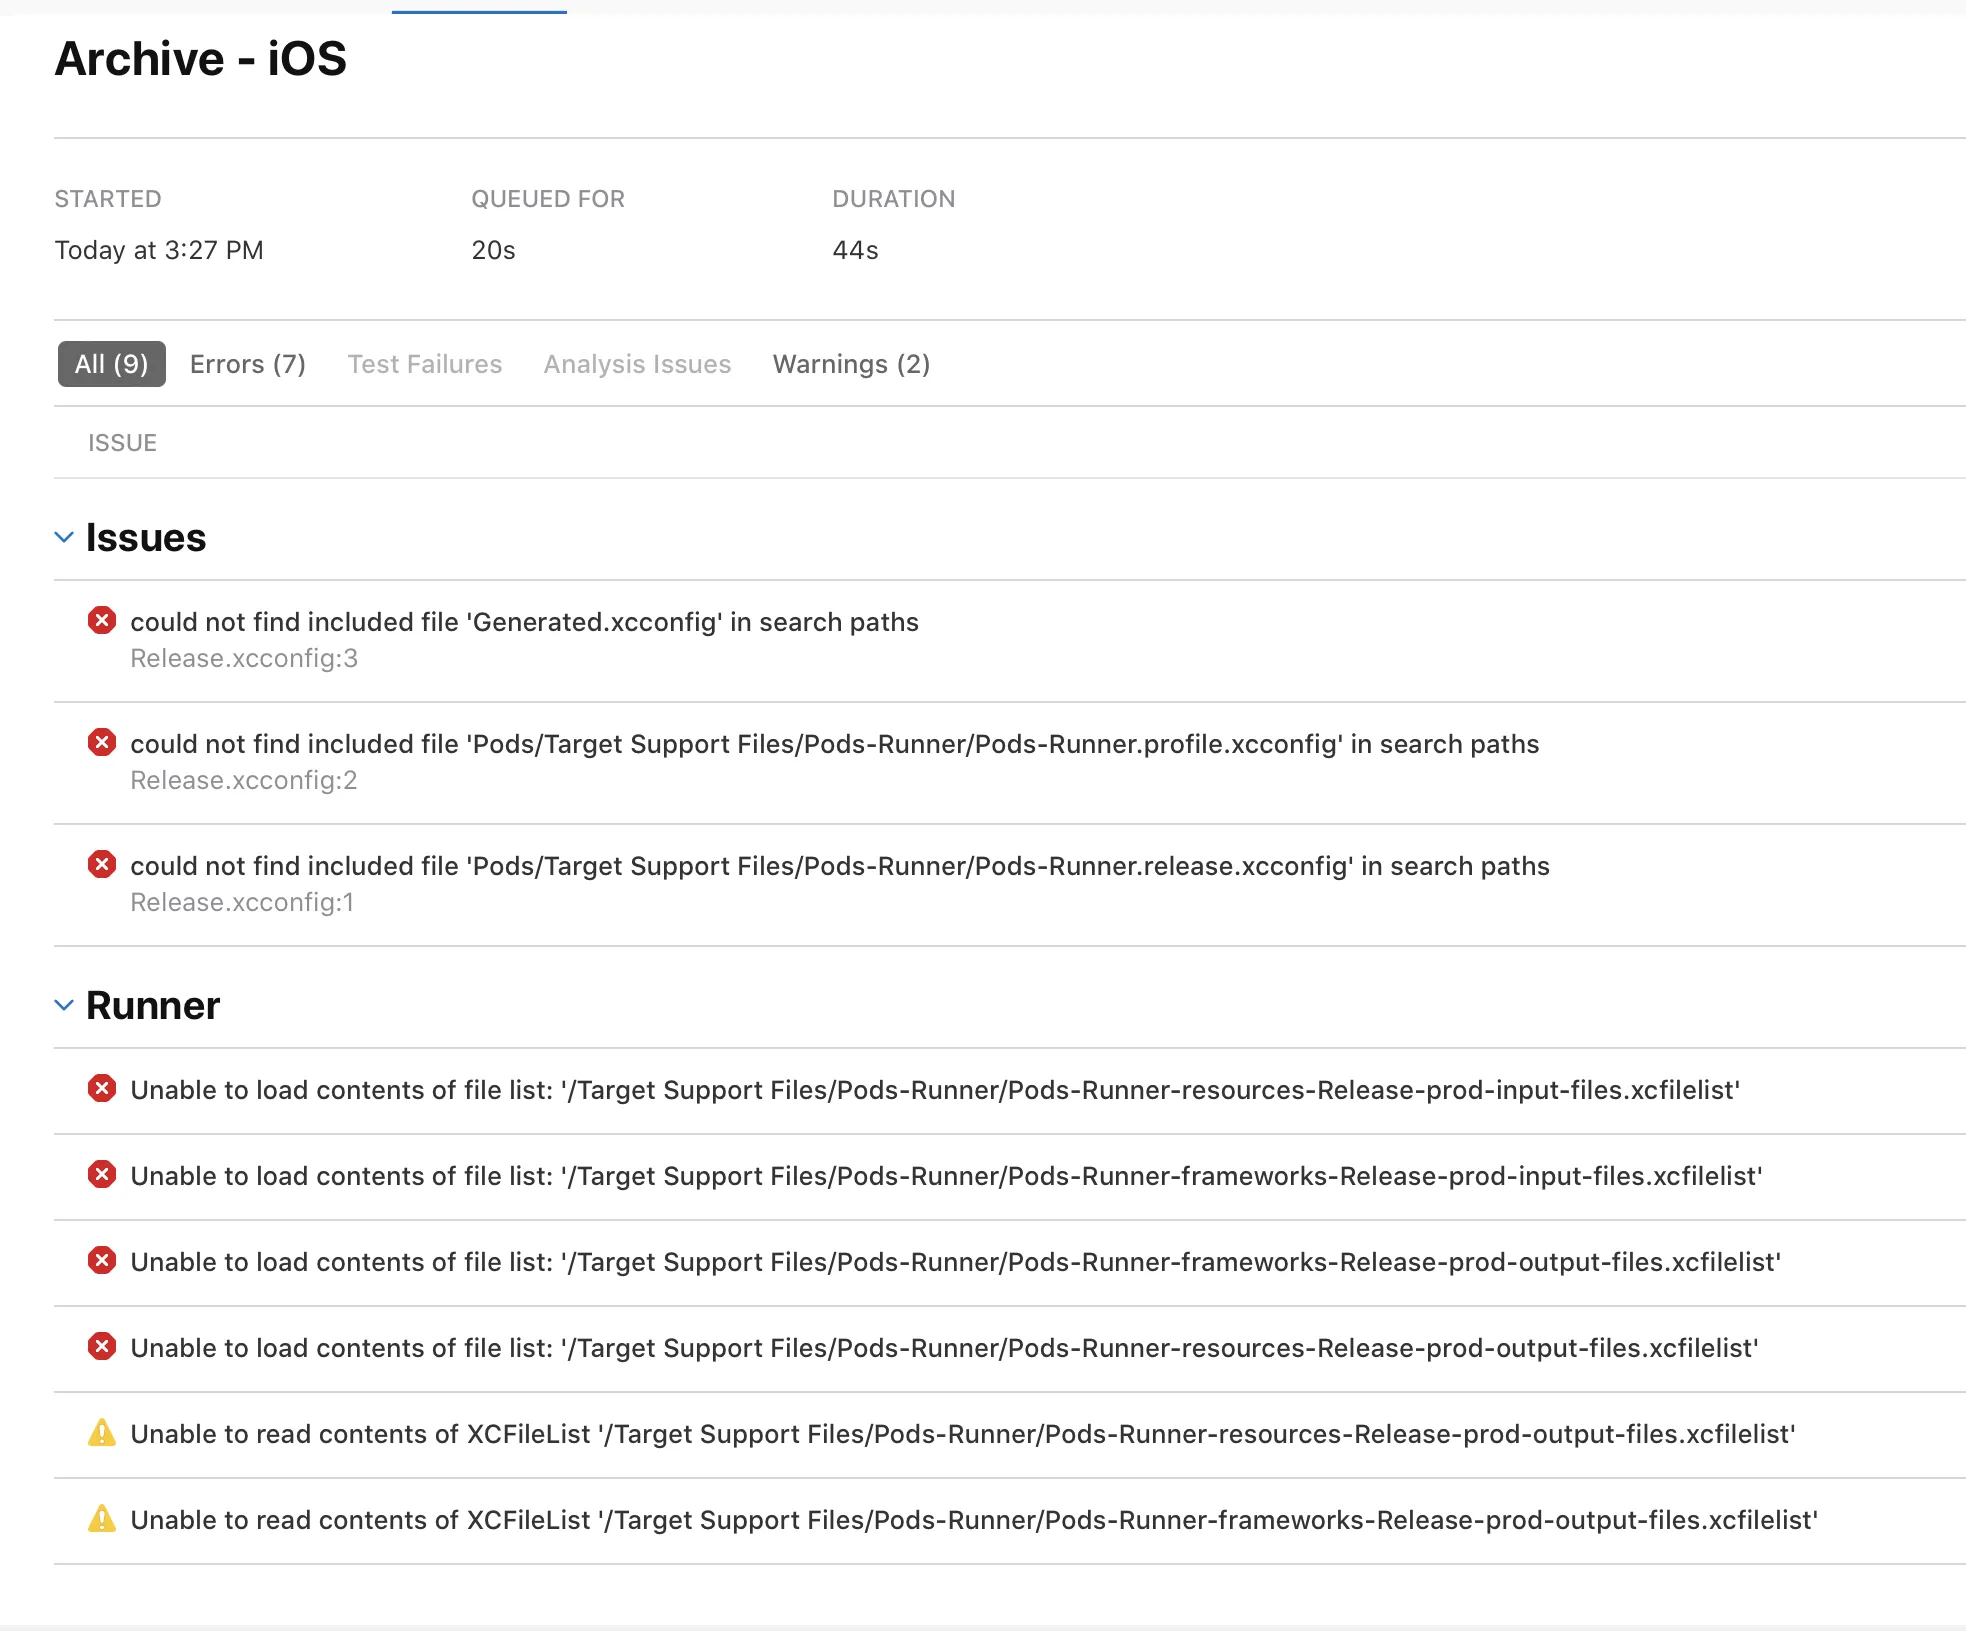Switch to the Errors (7) tab
The image size is (1966, 1631).
(x=247, y=364)
